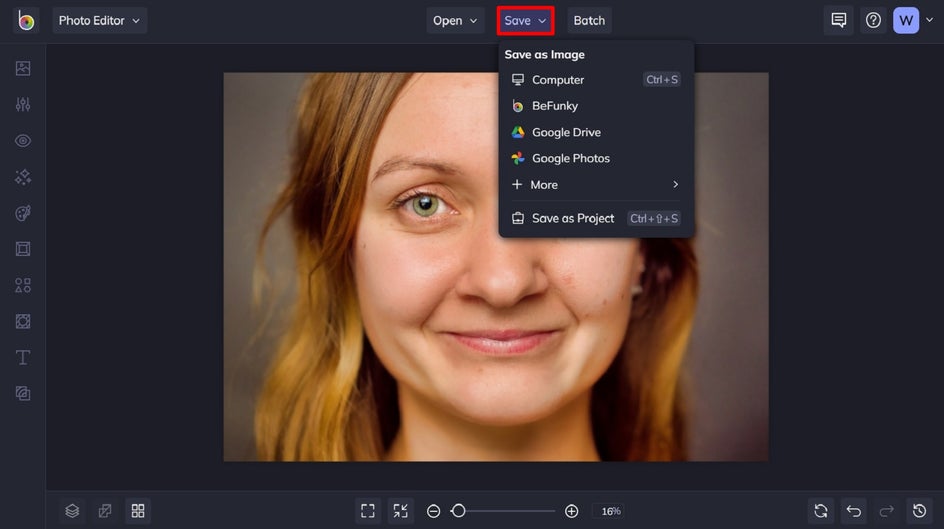
Task: Save image to BeFunky
Action: 595,106
